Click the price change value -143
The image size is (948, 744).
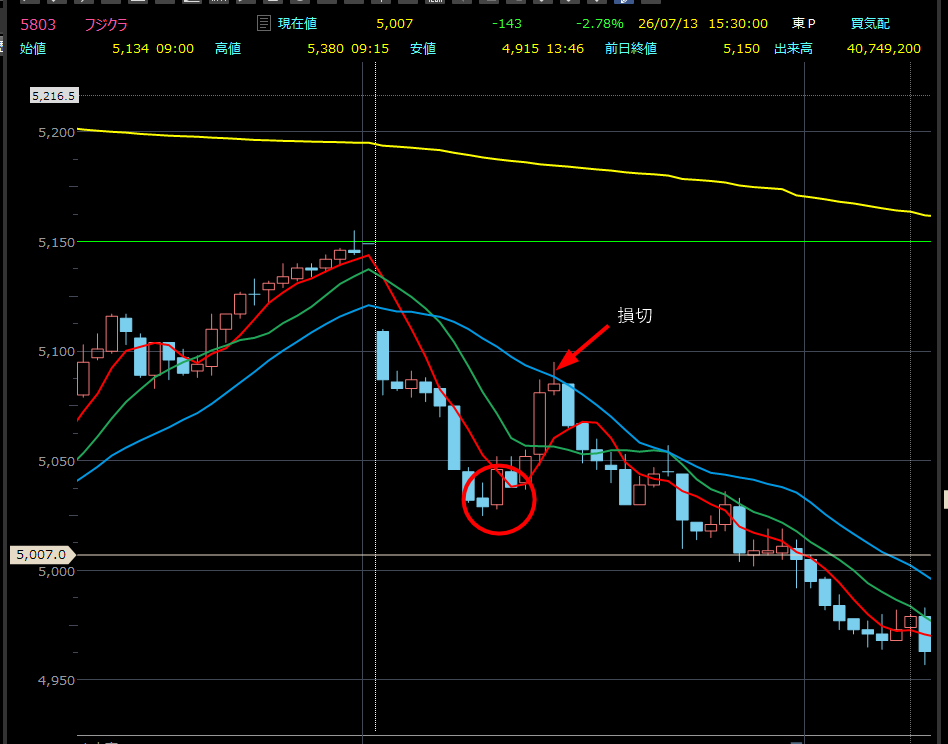point(507,24)
